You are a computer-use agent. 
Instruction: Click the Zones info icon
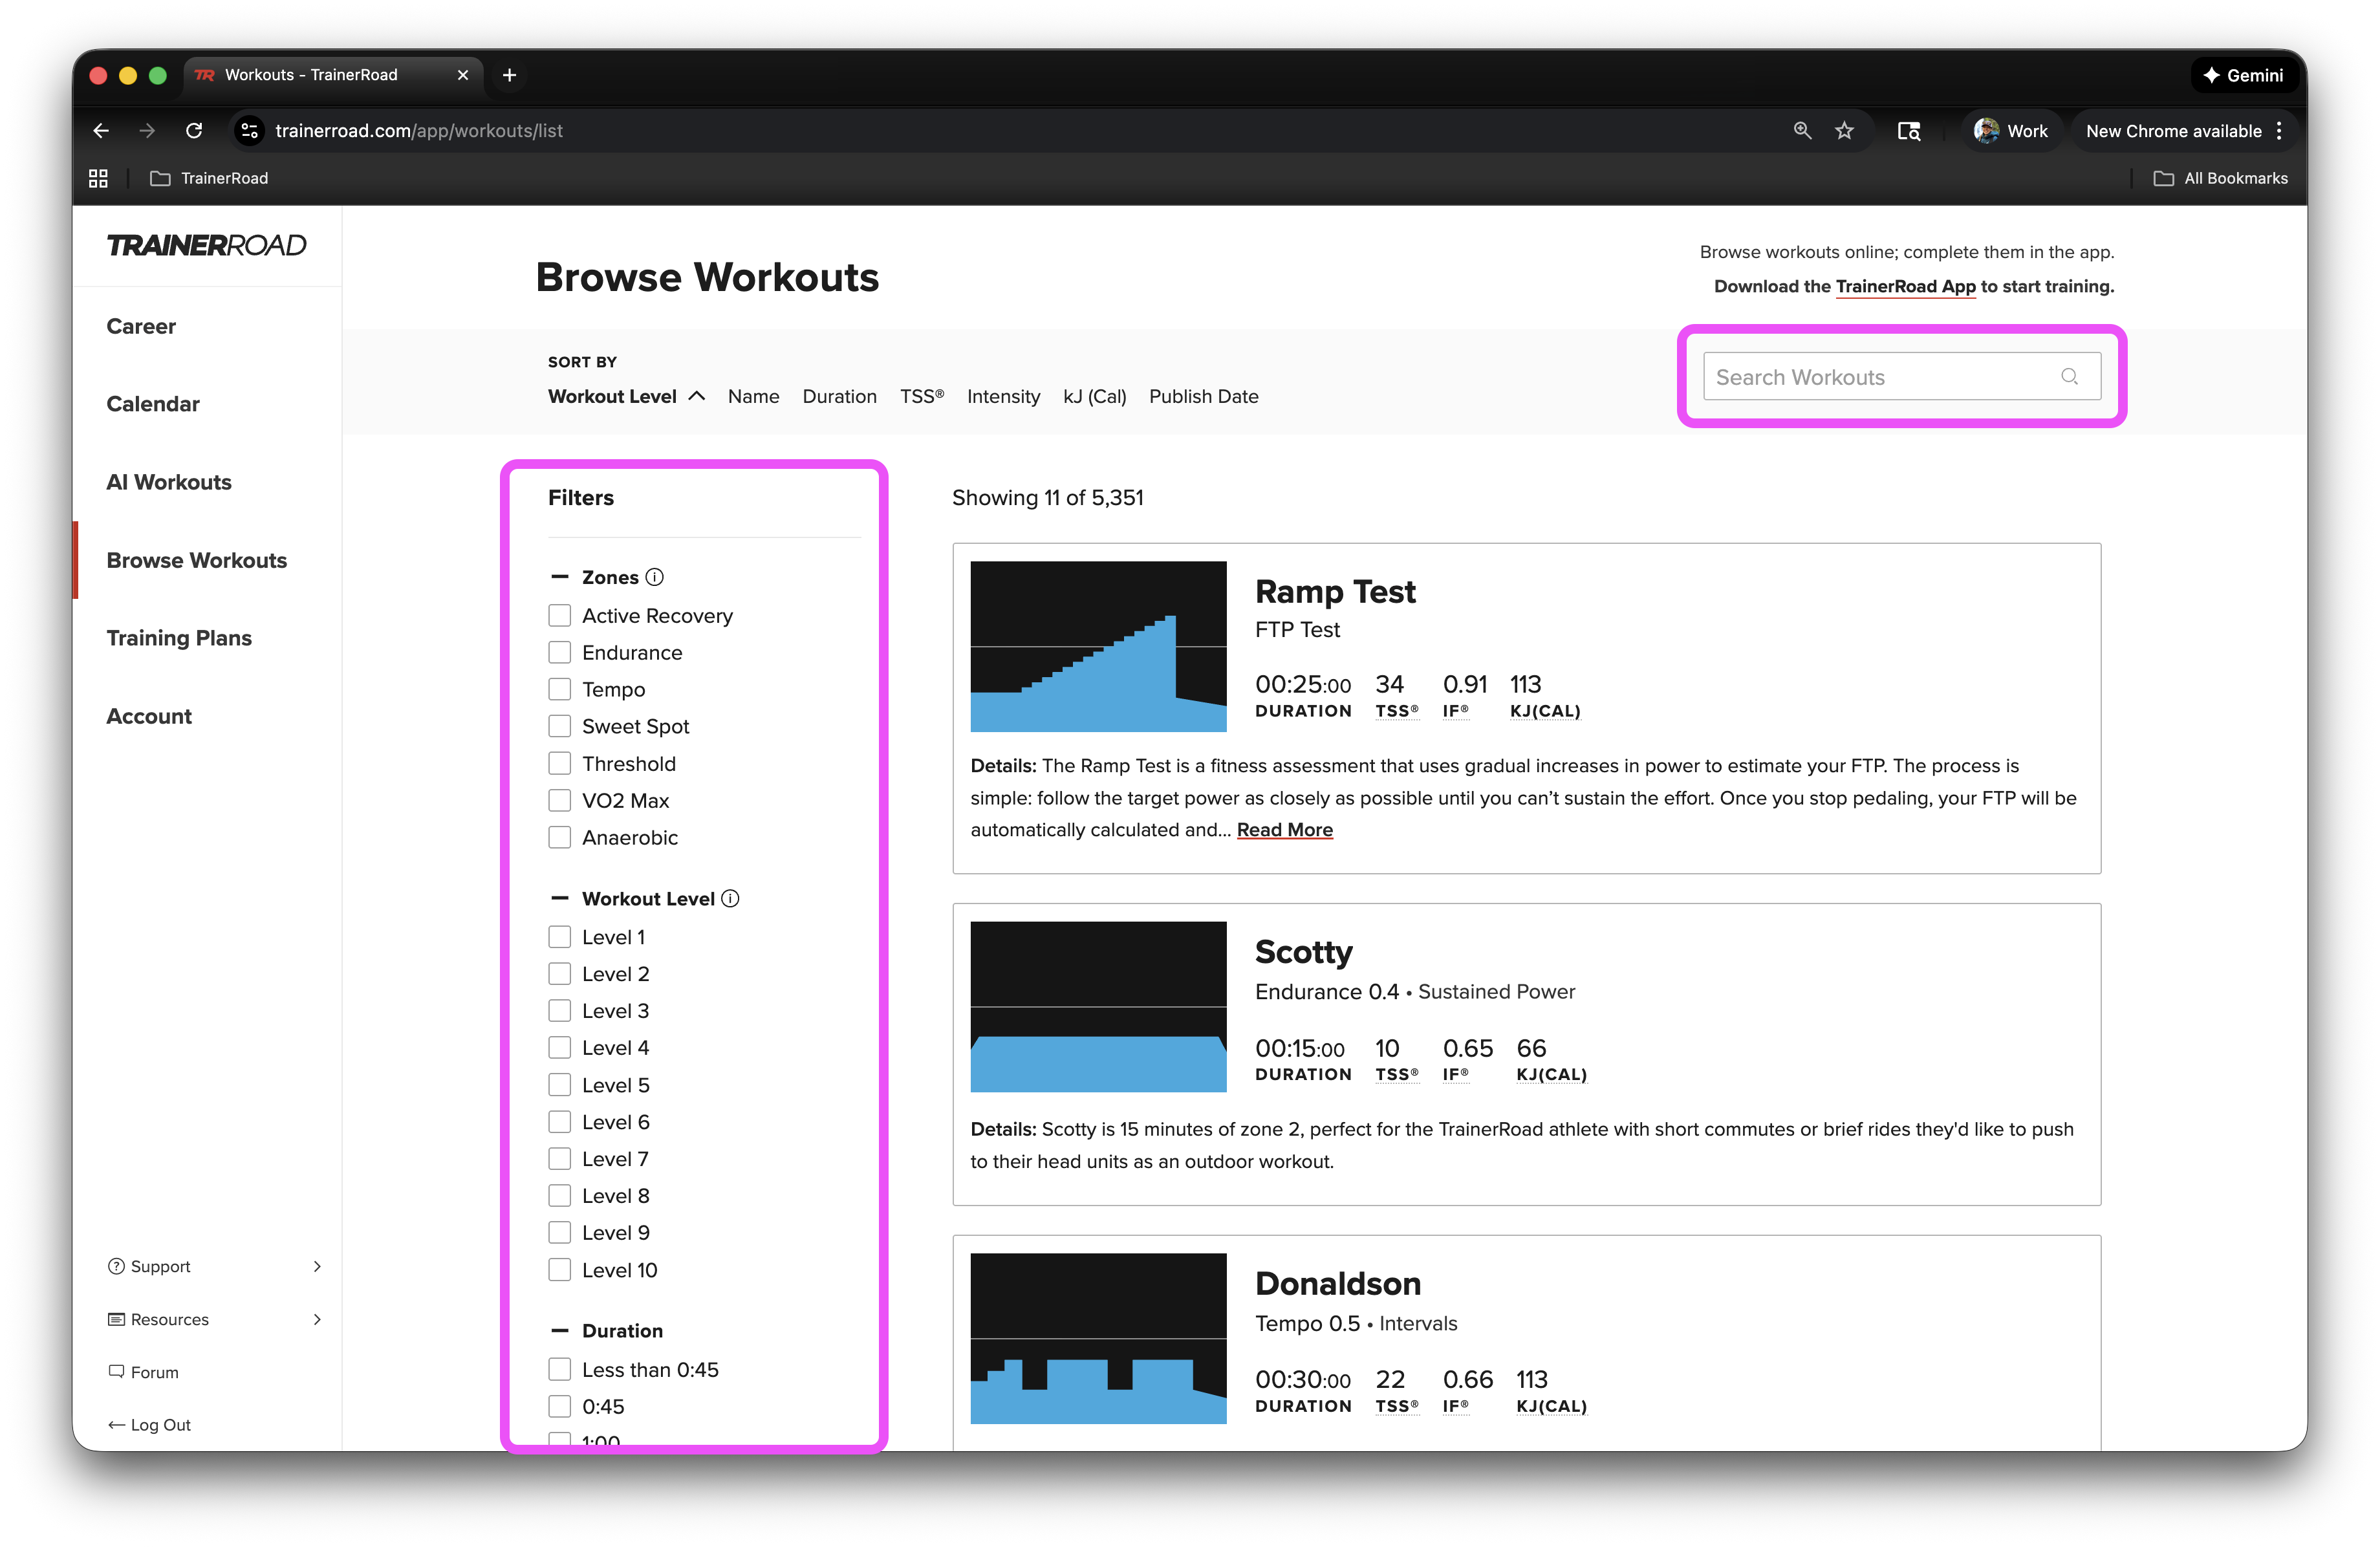655,577
